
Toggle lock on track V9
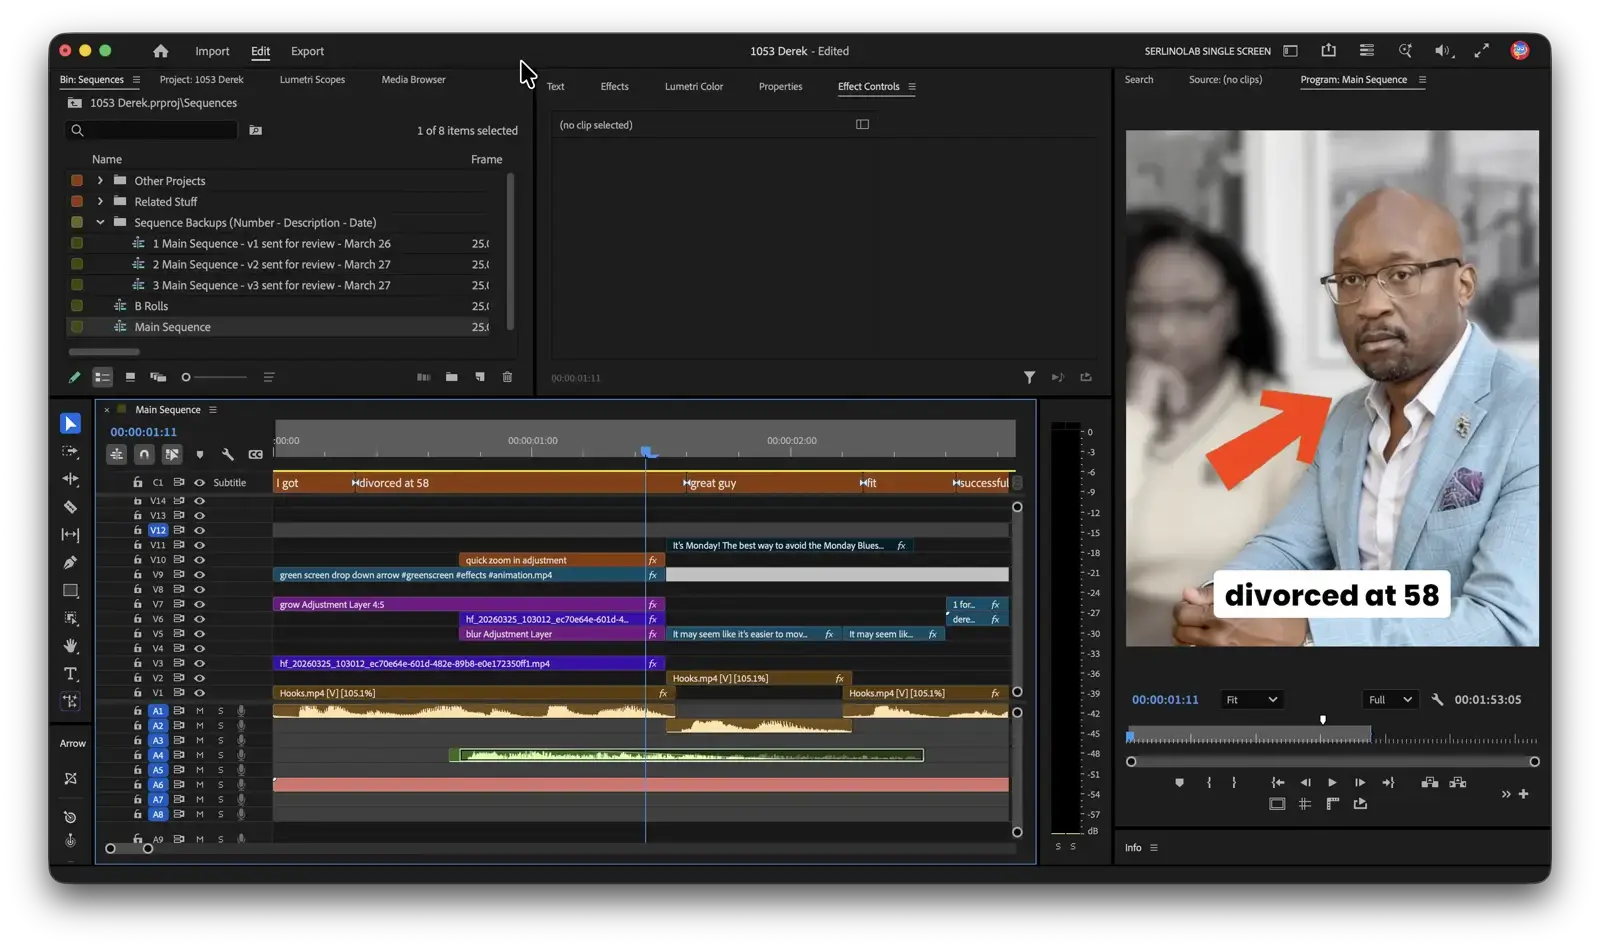(x=138, y=575)
